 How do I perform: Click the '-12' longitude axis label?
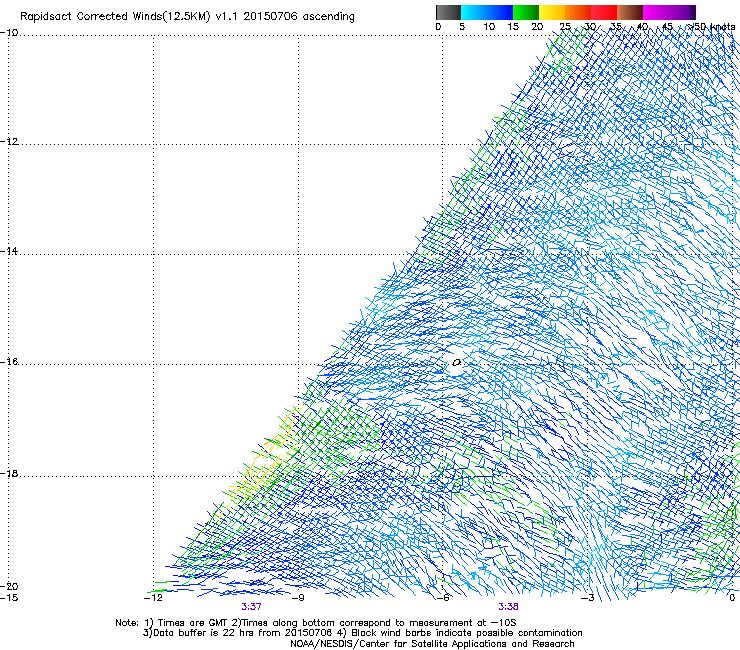point(153,598)
